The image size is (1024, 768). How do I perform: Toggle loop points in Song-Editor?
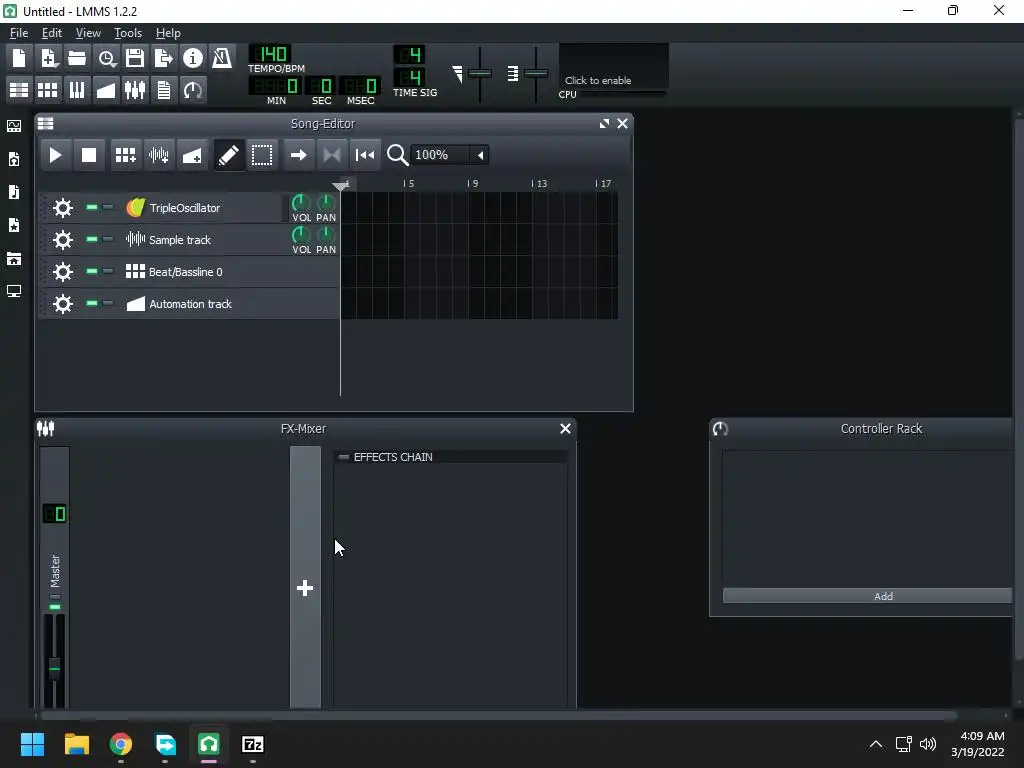tap(332, 155)
